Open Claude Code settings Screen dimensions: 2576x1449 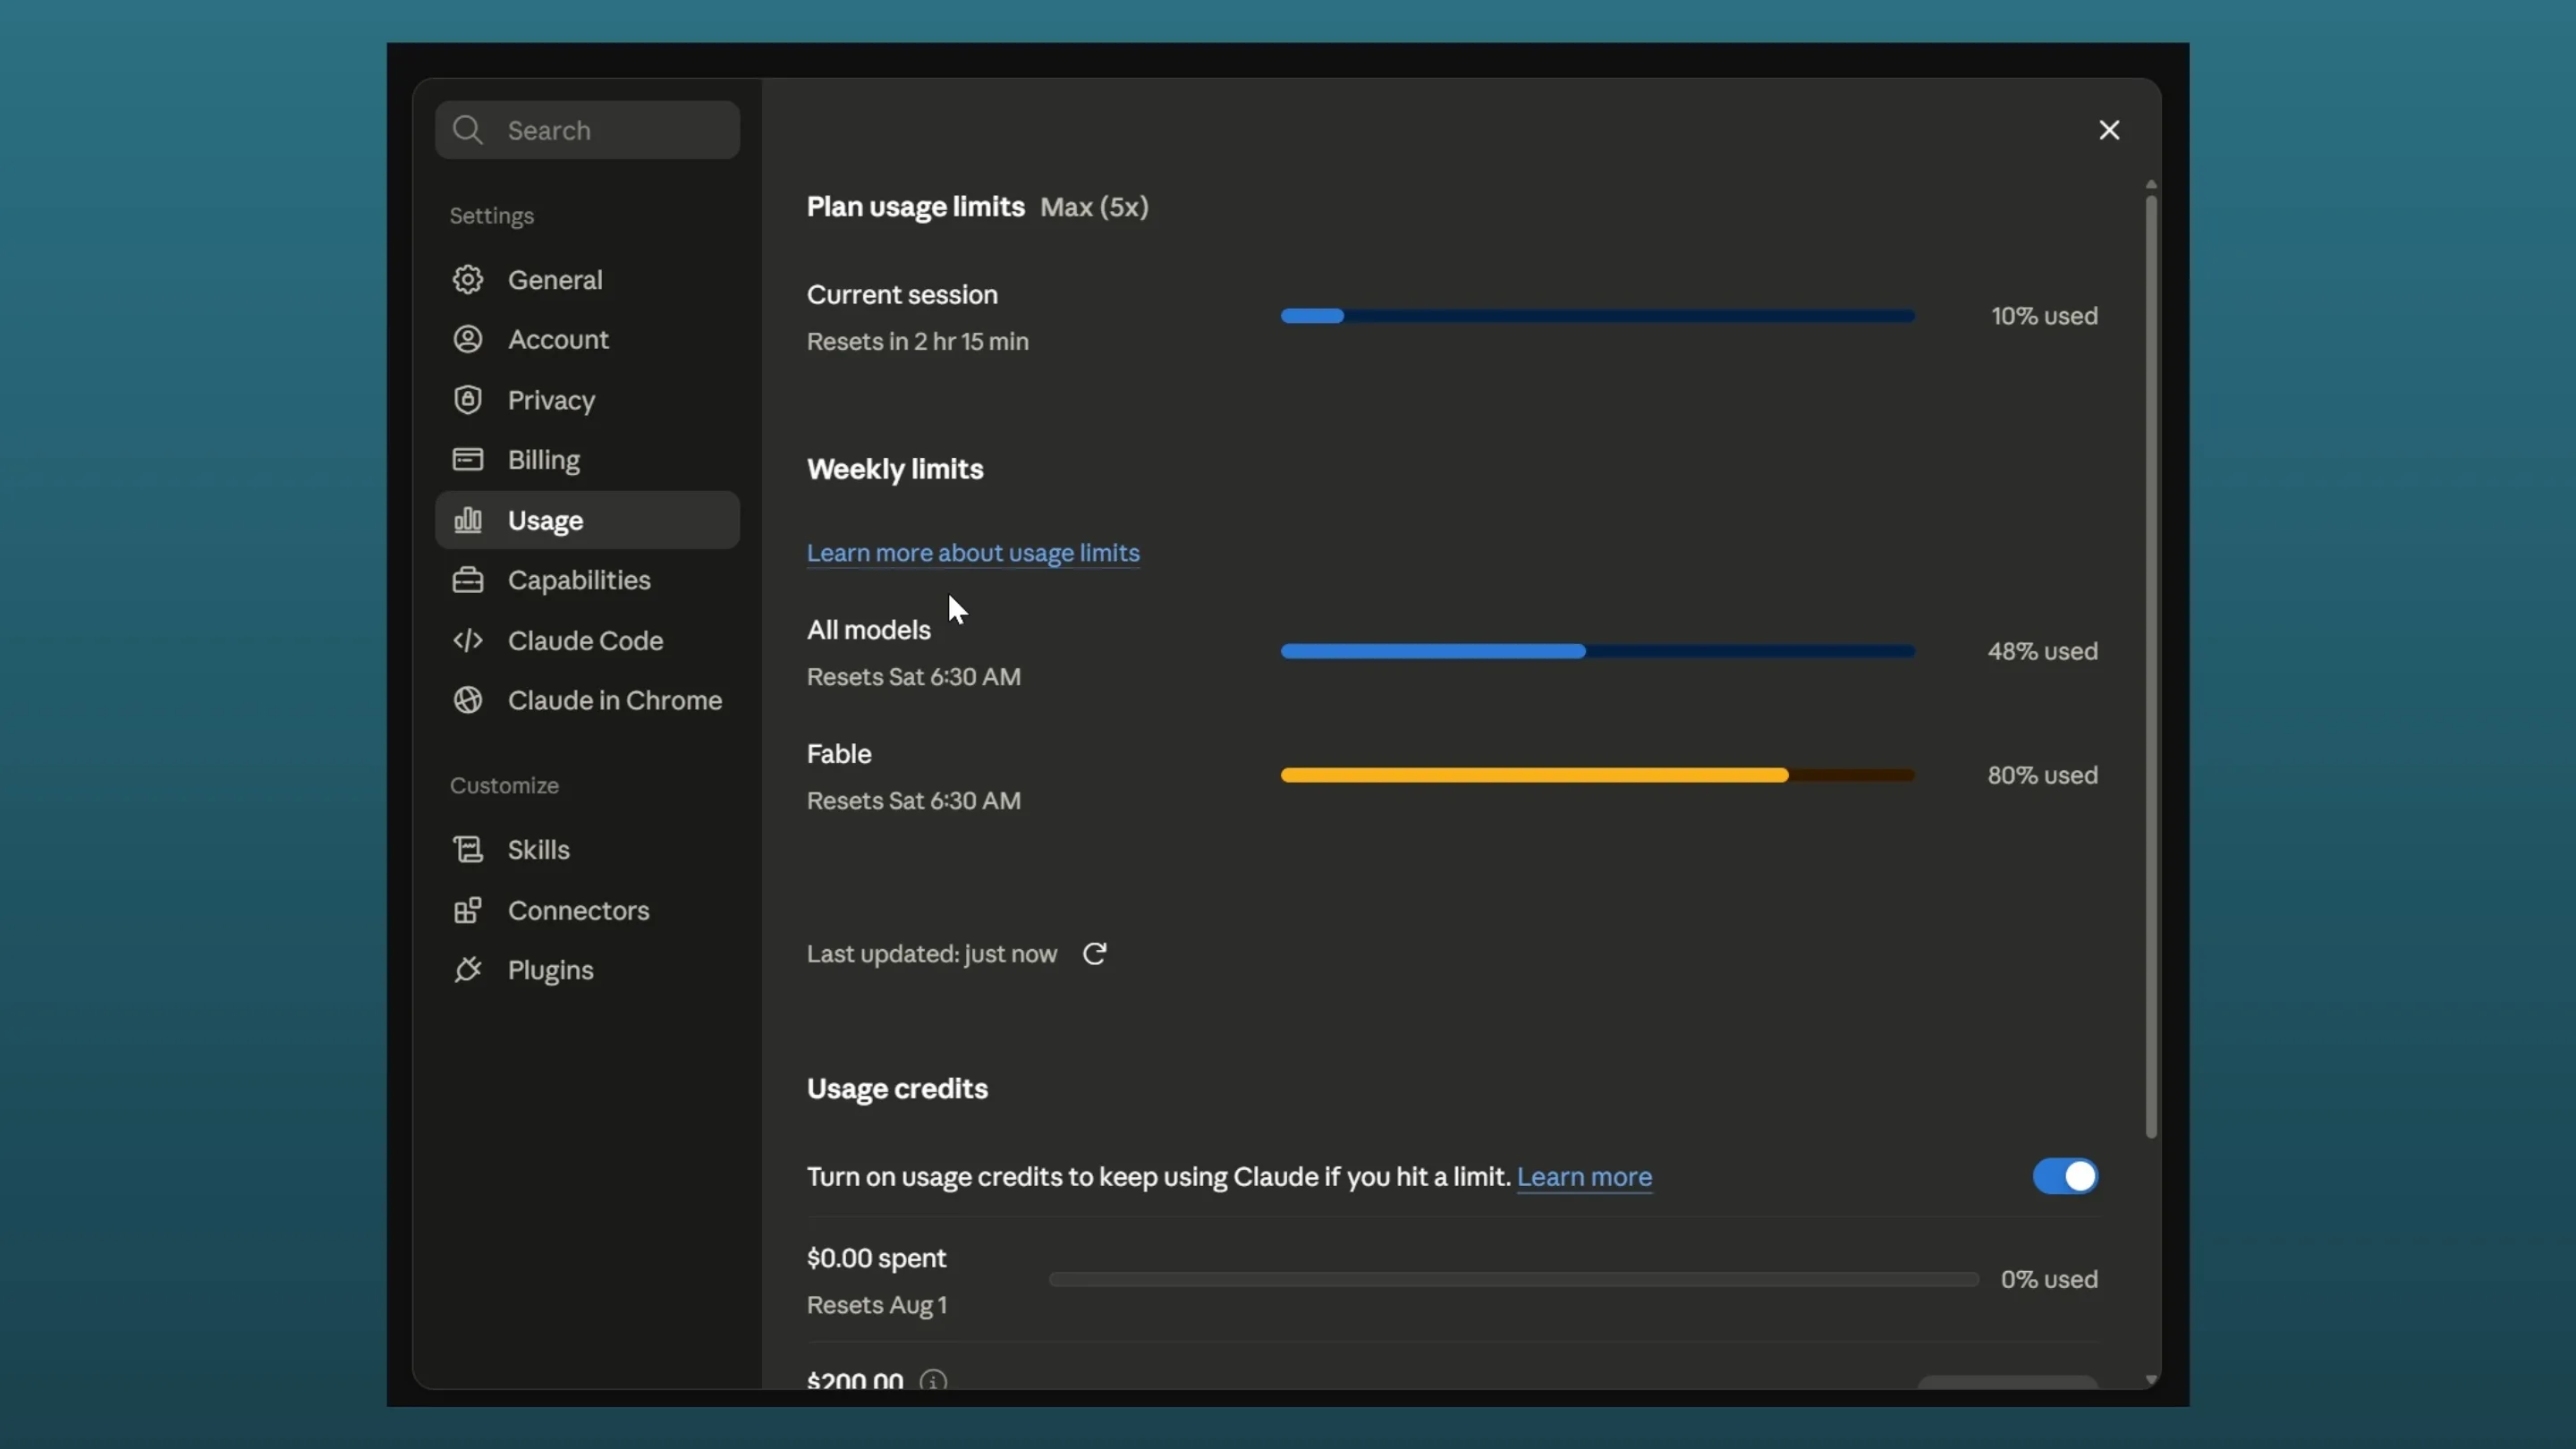(587, 640)
